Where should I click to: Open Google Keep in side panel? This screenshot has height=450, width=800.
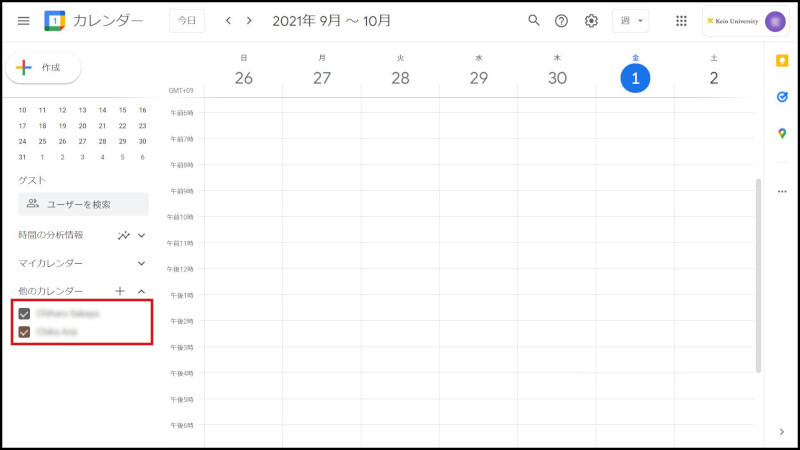pos(782,62)
